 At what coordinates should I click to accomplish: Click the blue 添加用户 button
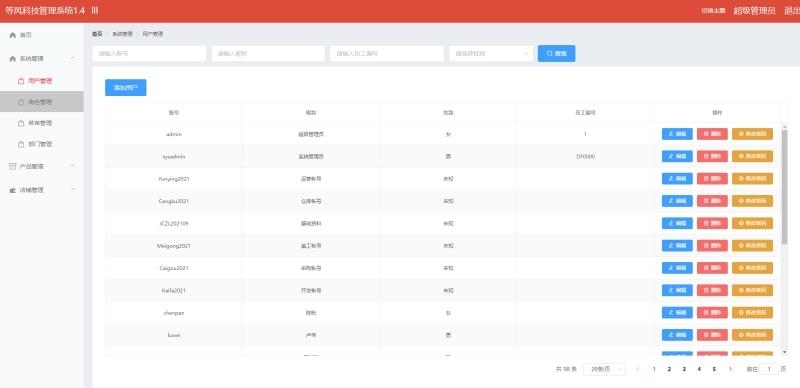(126, 88)
